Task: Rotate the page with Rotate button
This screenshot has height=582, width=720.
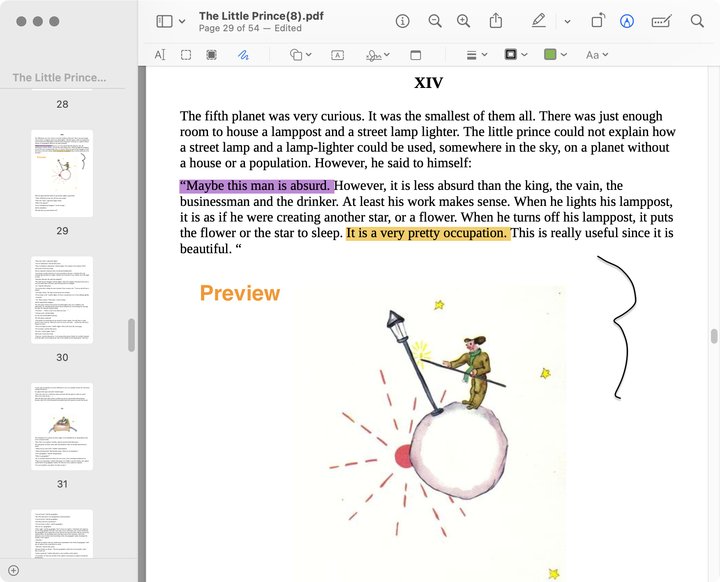Action: coord(598,21)
